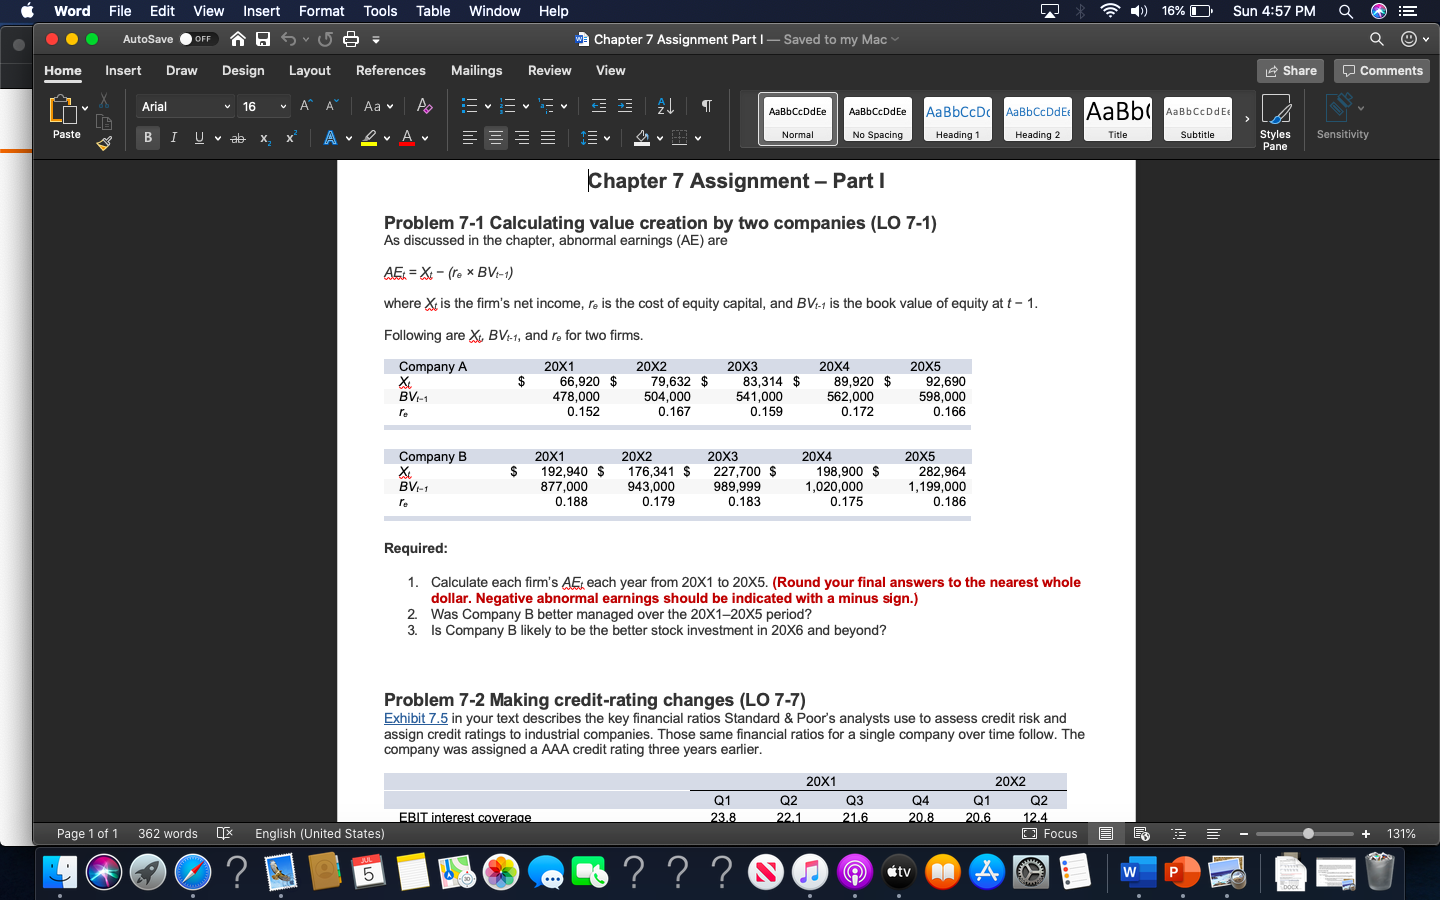Apply subscript formatting
The height and width of the screenshot is (900, 1440).
264,138
